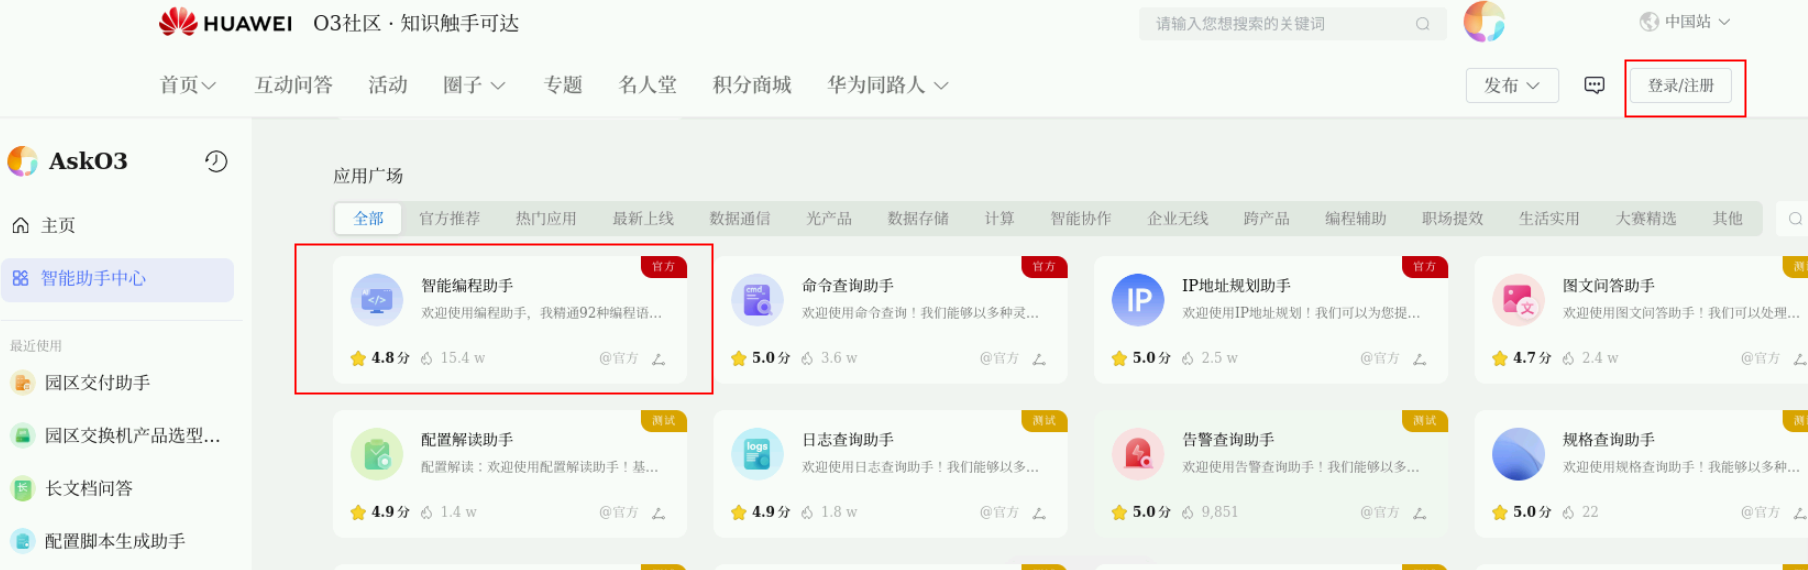The image size is (1808, 570).
Task: Select the 数据存储 category tab
Action: click(918, 218)
